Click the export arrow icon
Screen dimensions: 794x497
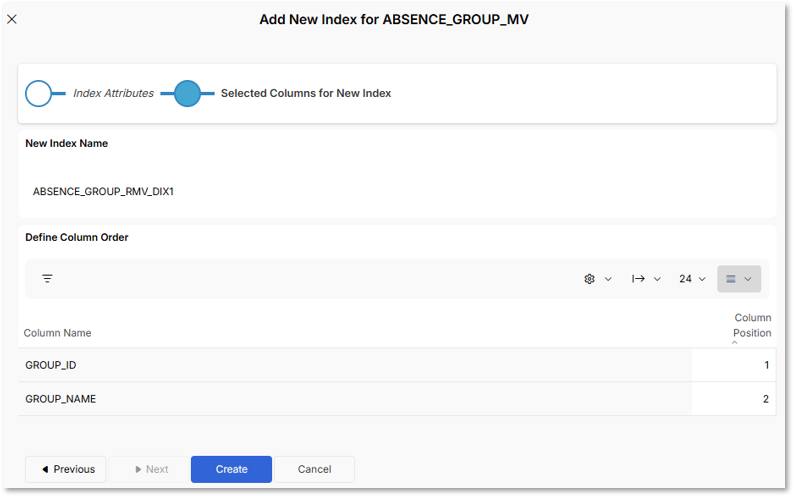(638, 279)
